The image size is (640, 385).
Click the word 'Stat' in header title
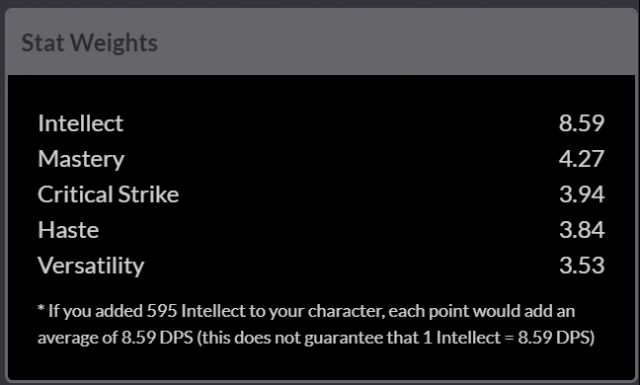pyautogui.click(x=43, y=42)
